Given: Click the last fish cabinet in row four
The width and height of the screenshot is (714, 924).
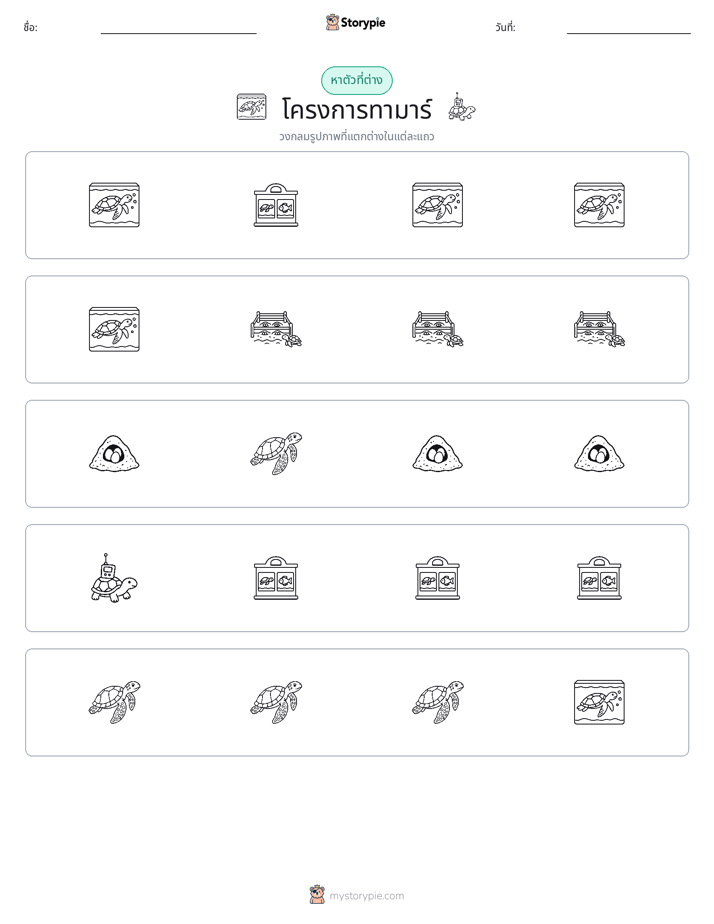Looking at the screenshot, I should point(599,578).
